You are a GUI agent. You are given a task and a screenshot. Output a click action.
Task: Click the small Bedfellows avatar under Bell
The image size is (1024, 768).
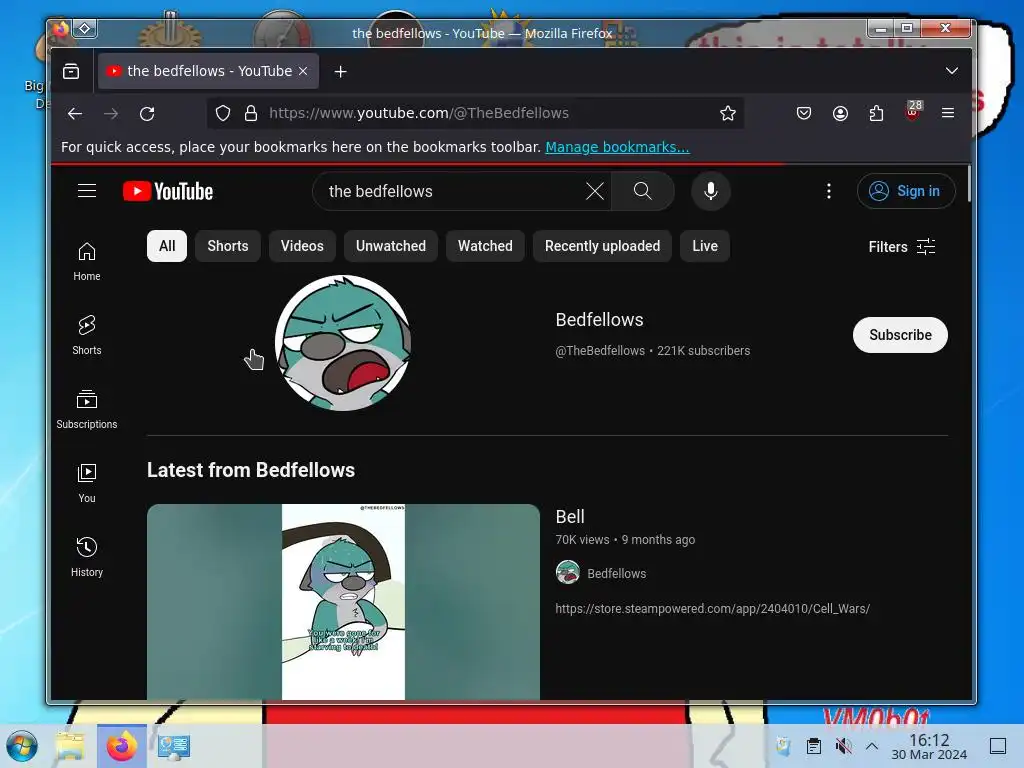point(568,573)
